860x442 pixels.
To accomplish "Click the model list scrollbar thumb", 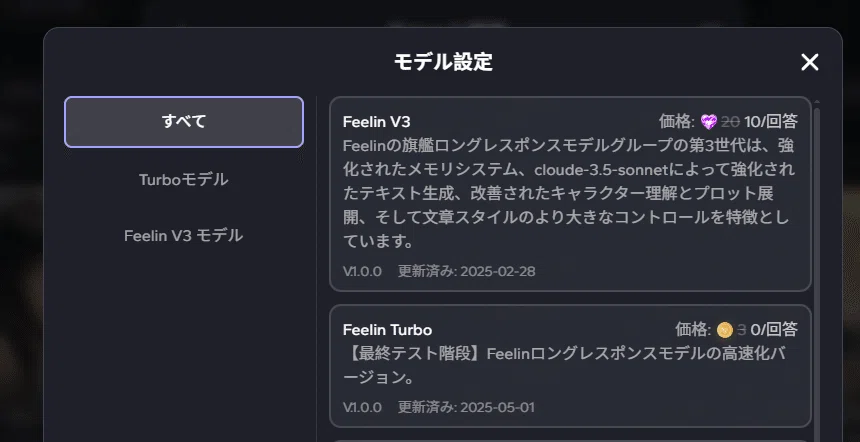I will point(817,274).
